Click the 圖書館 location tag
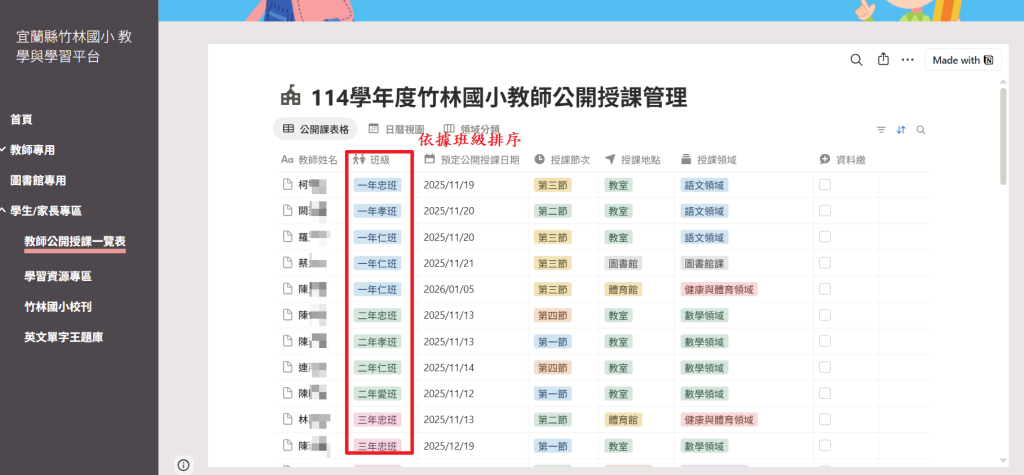1024x475 pixels. (x=623, y=263)
